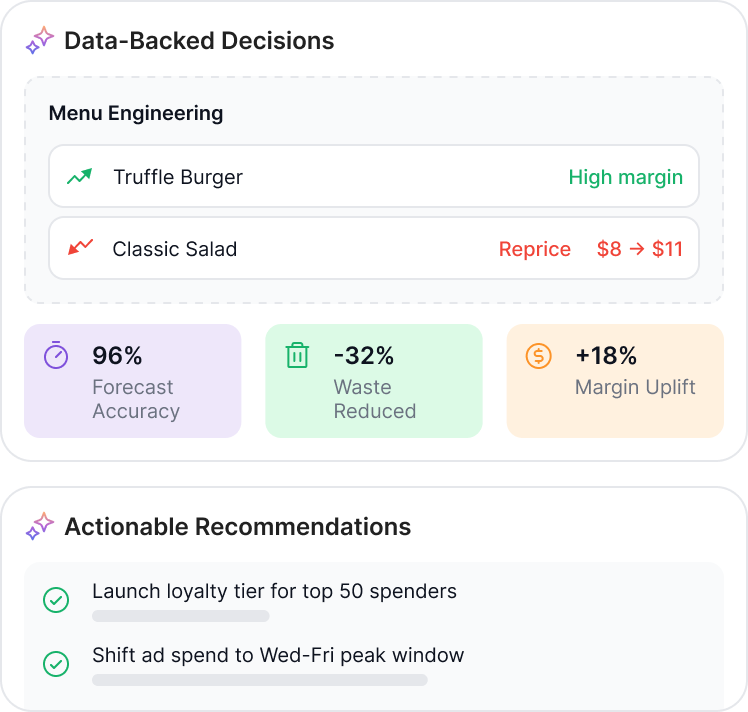
Task: Open the 96% Forecast Accuracy card
Action: [x=132, y=381]
